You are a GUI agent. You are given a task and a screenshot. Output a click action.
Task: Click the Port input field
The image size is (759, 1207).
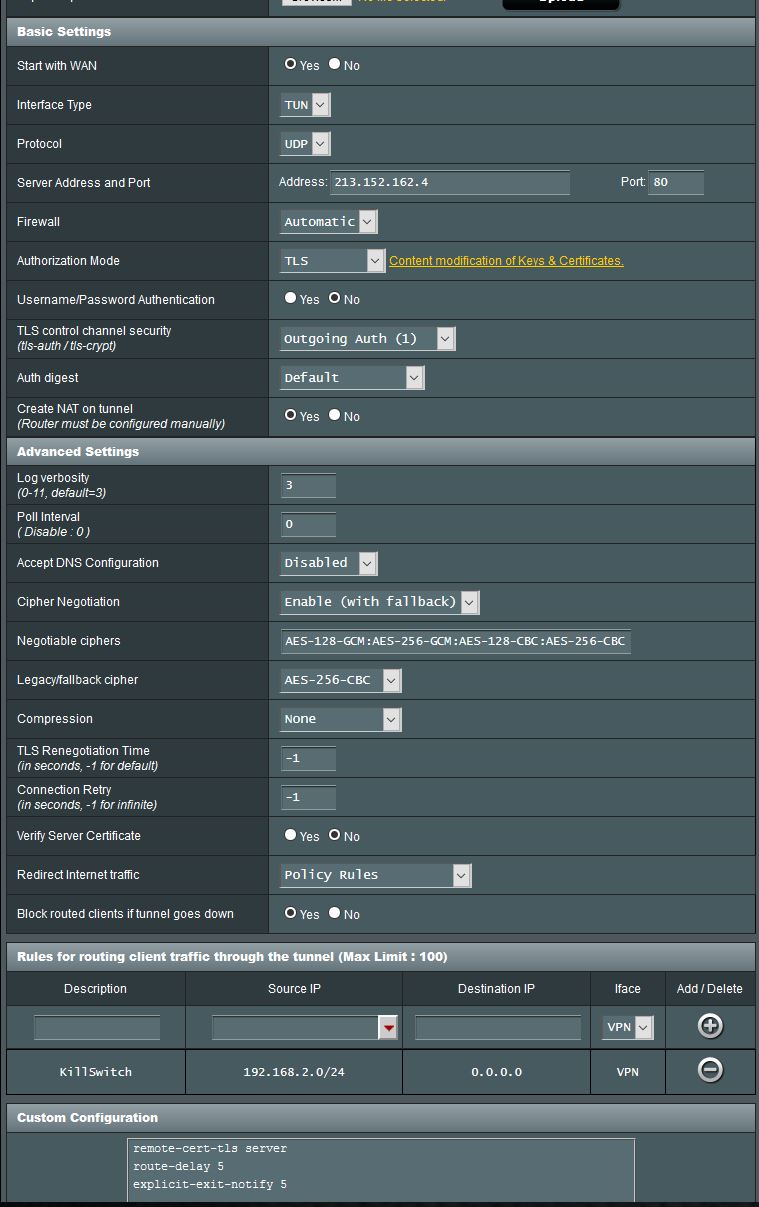click(x=676, y=183)
